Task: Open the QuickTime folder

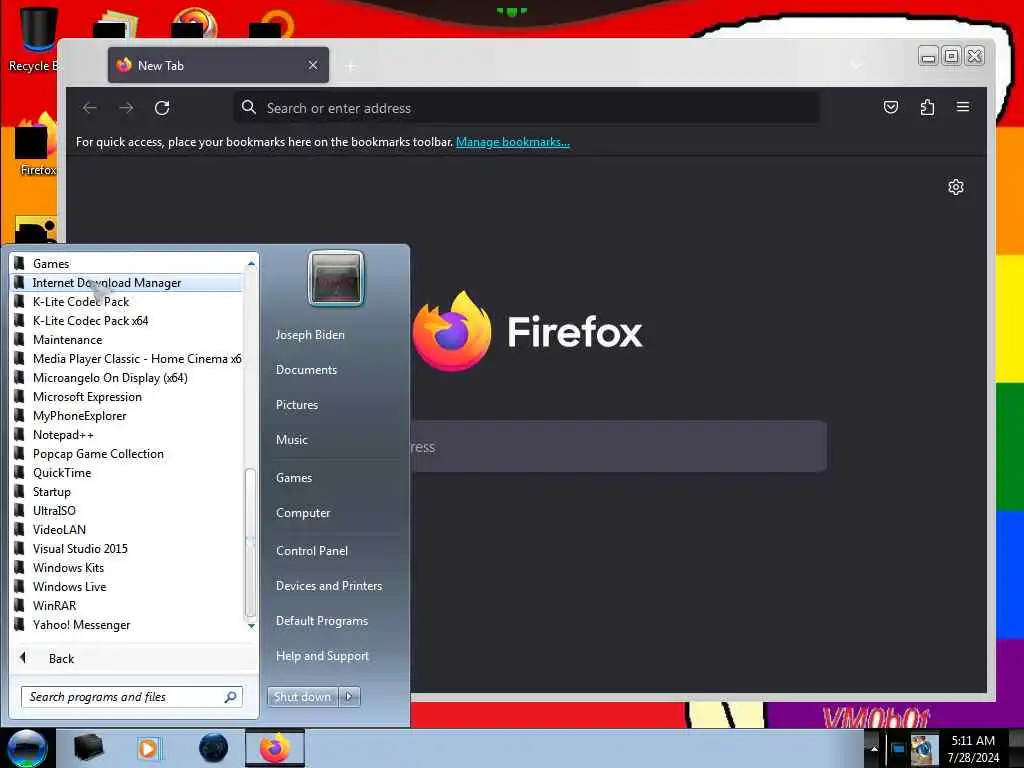Action: (x=127, y=472)
